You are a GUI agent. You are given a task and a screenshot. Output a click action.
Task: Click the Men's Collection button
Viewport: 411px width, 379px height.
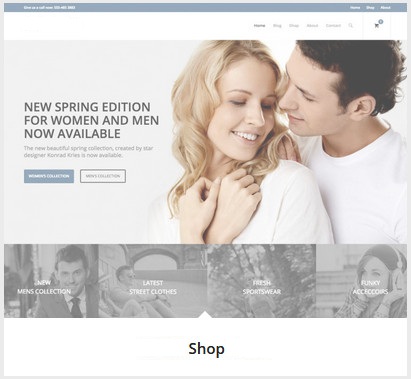pyautogui.click(x=103, y=176)
